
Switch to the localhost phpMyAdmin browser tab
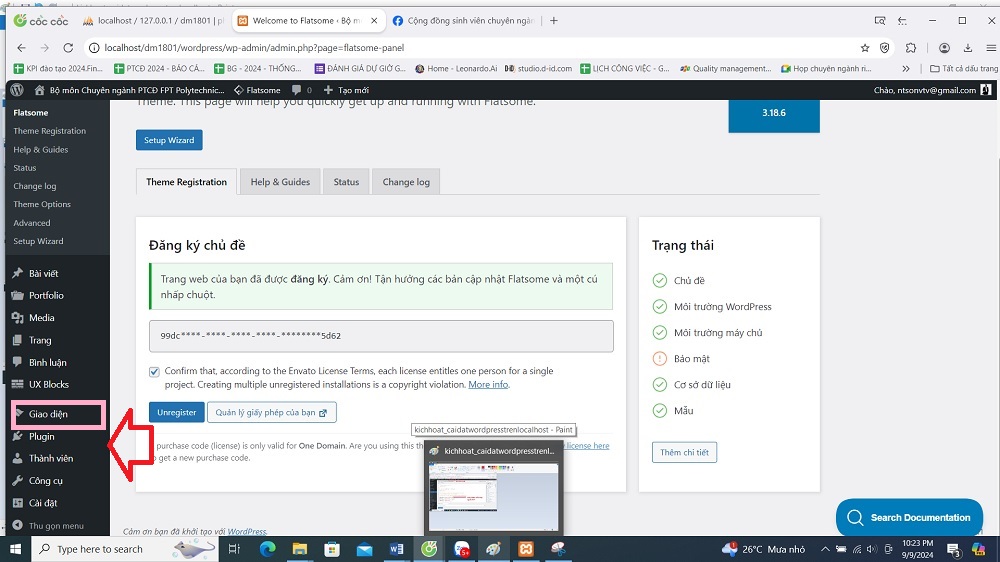154,20
